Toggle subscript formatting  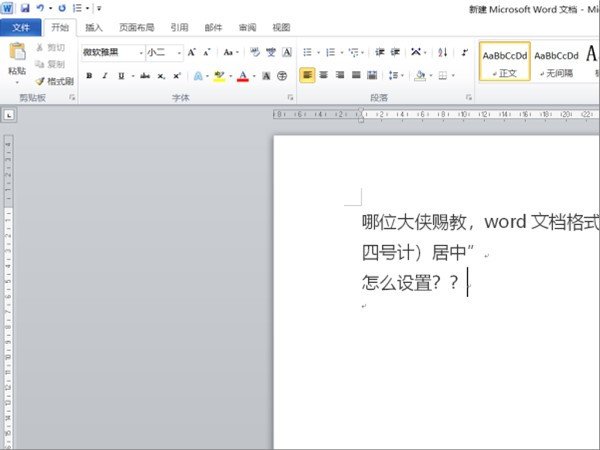(x=161, y=76)
